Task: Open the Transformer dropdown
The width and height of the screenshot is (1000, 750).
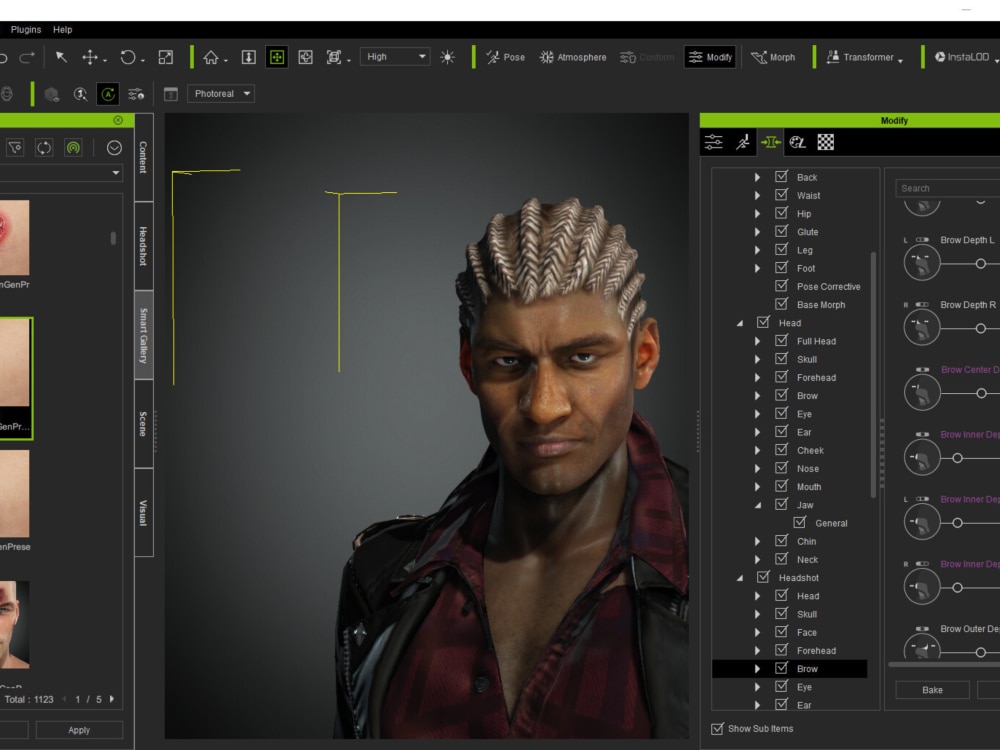Action: (x=864, y=57)
